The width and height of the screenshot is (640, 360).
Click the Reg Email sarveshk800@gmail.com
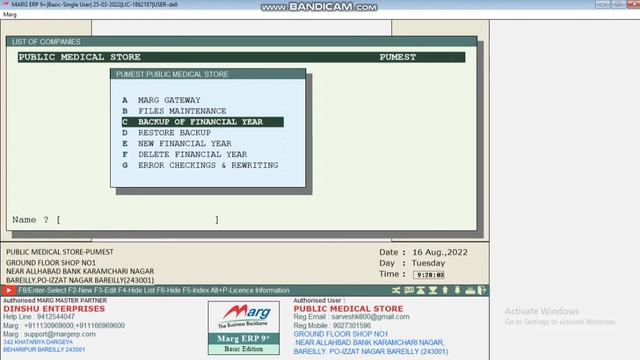click(370, 317)
